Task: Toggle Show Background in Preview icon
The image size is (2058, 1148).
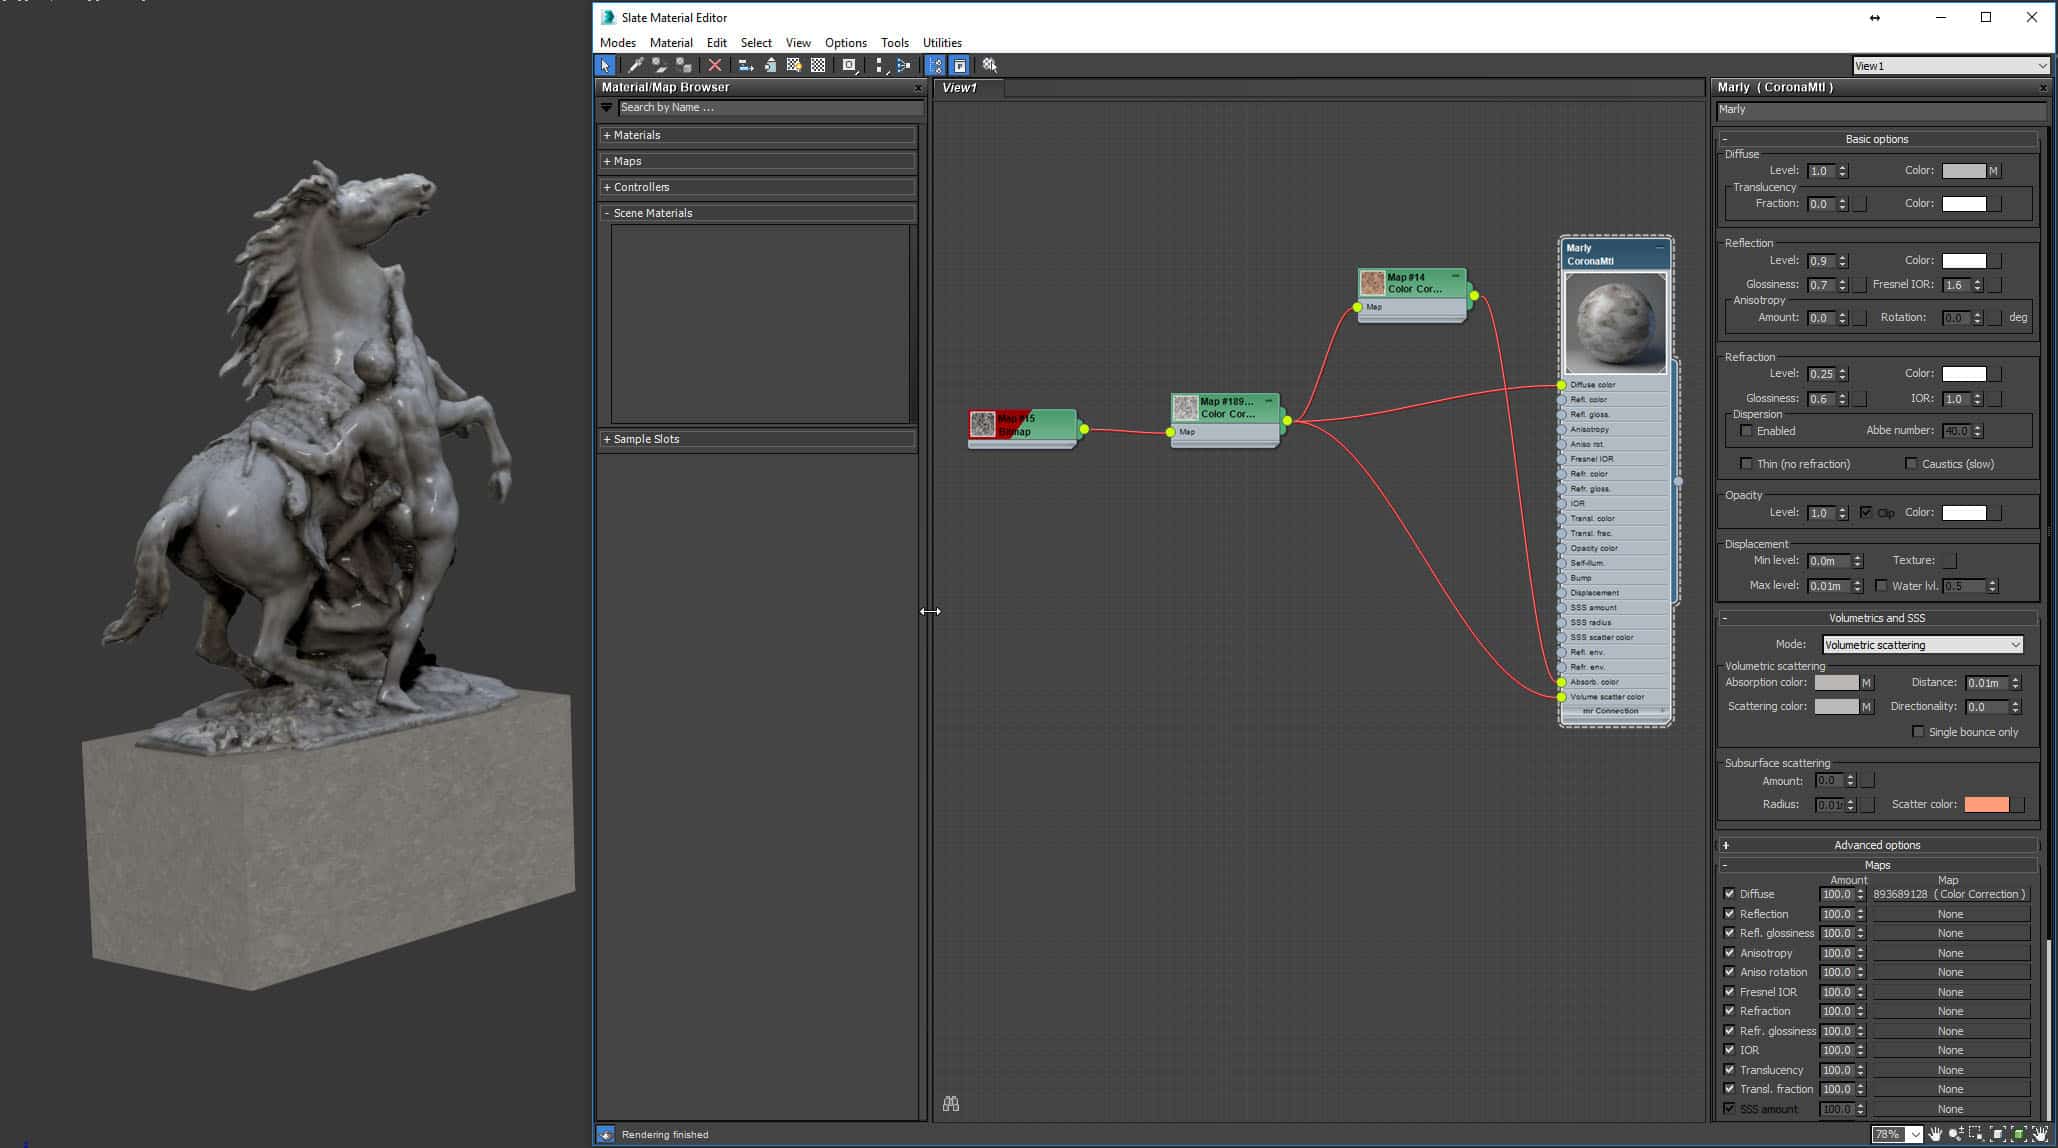Action: tap(818, 65)
